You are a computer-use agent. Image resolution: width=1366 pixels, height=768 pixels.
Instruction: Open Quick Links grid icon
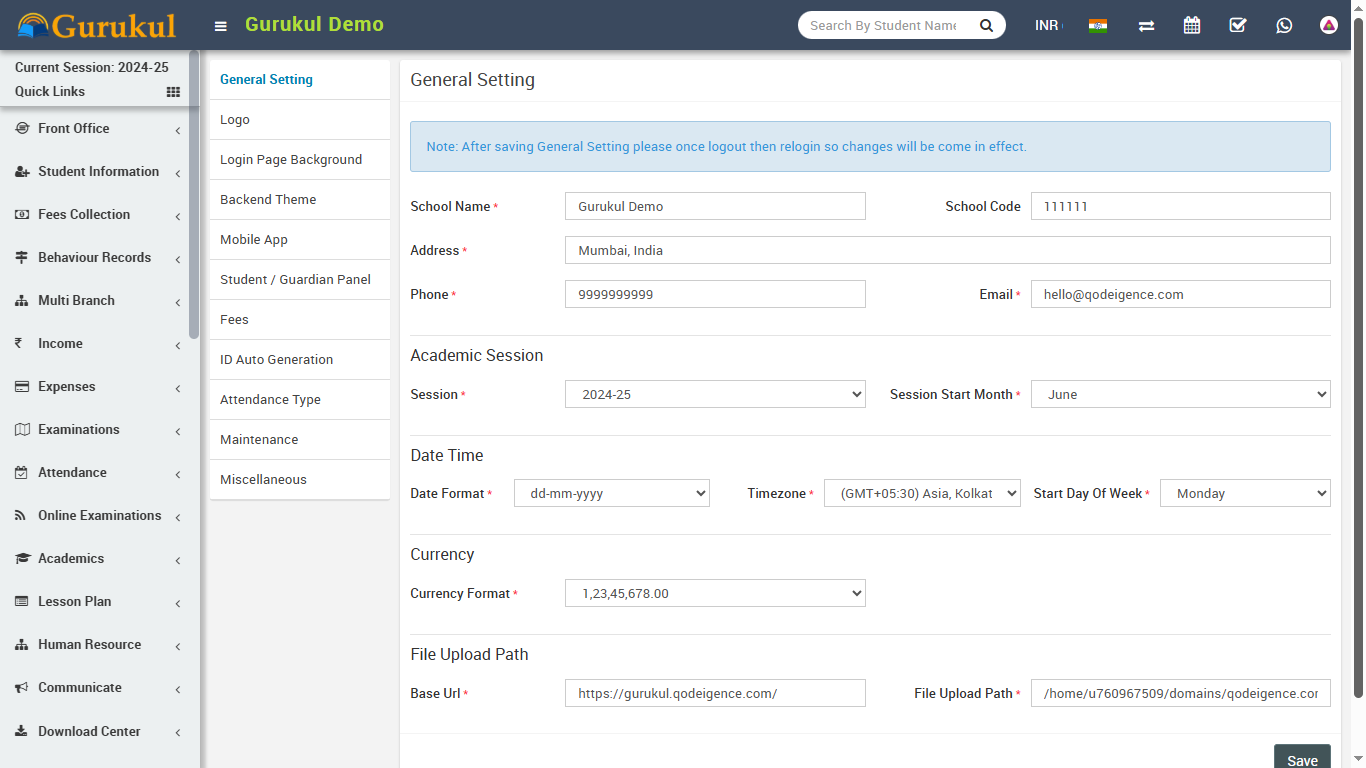(173, 92)
